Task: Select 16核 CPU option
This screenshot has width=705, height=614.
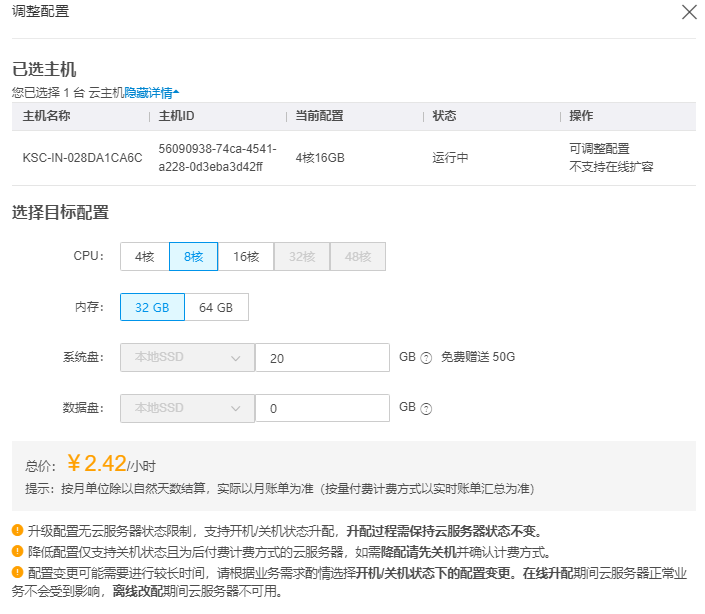Action: tap(246, 257)
